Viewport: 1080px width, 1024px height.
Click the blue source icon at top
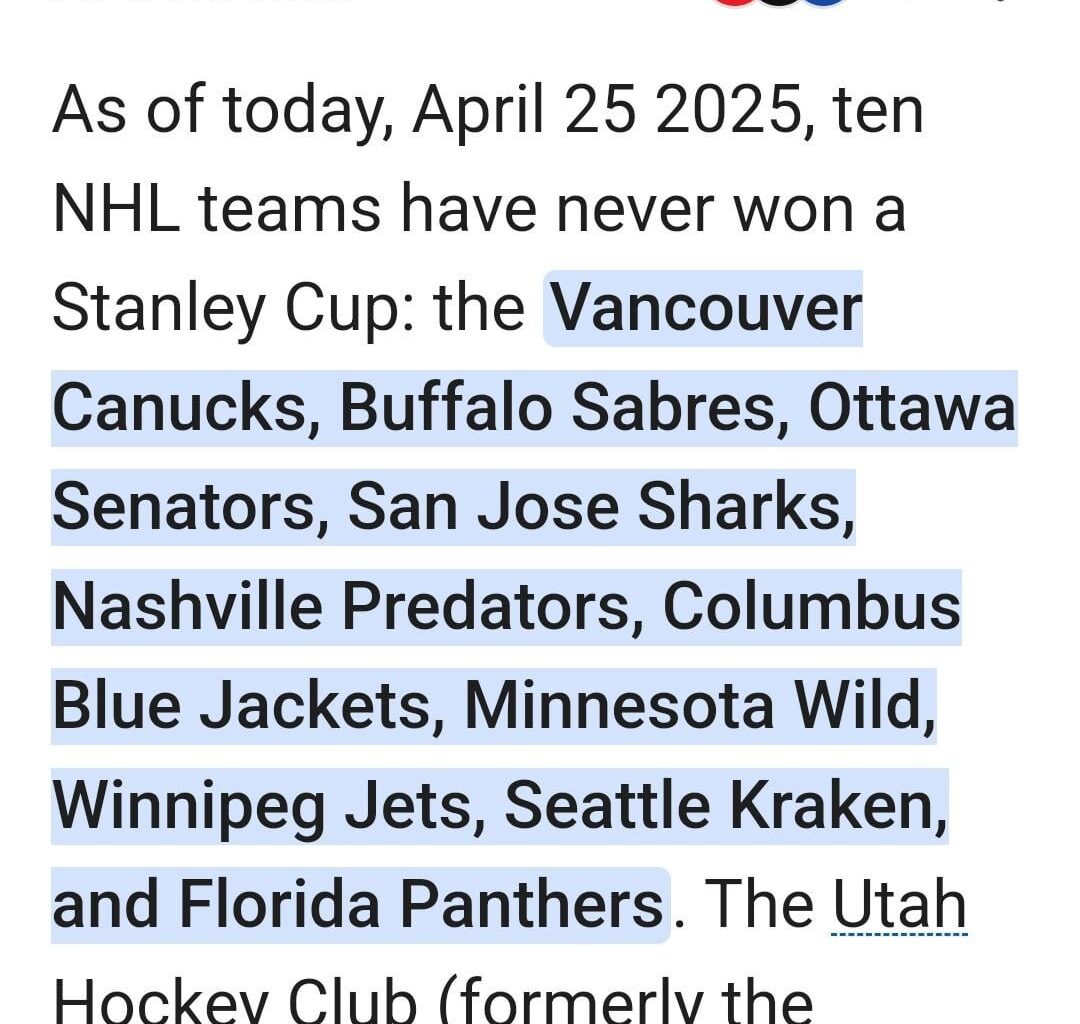click(824, 3)
